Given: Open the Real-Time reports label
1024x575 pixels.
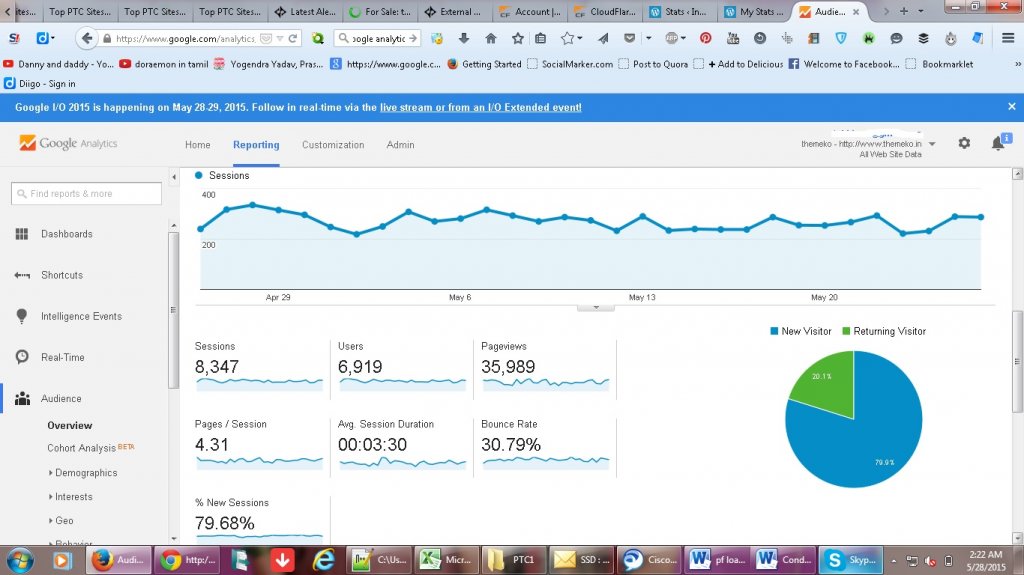Looking at the screenshot, I should coord(63,357).
